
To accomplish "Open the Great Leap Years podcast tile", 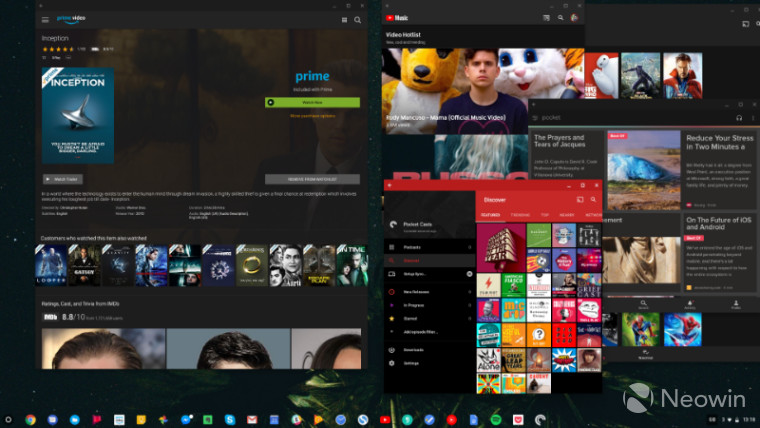I will (x=513, y=360).
